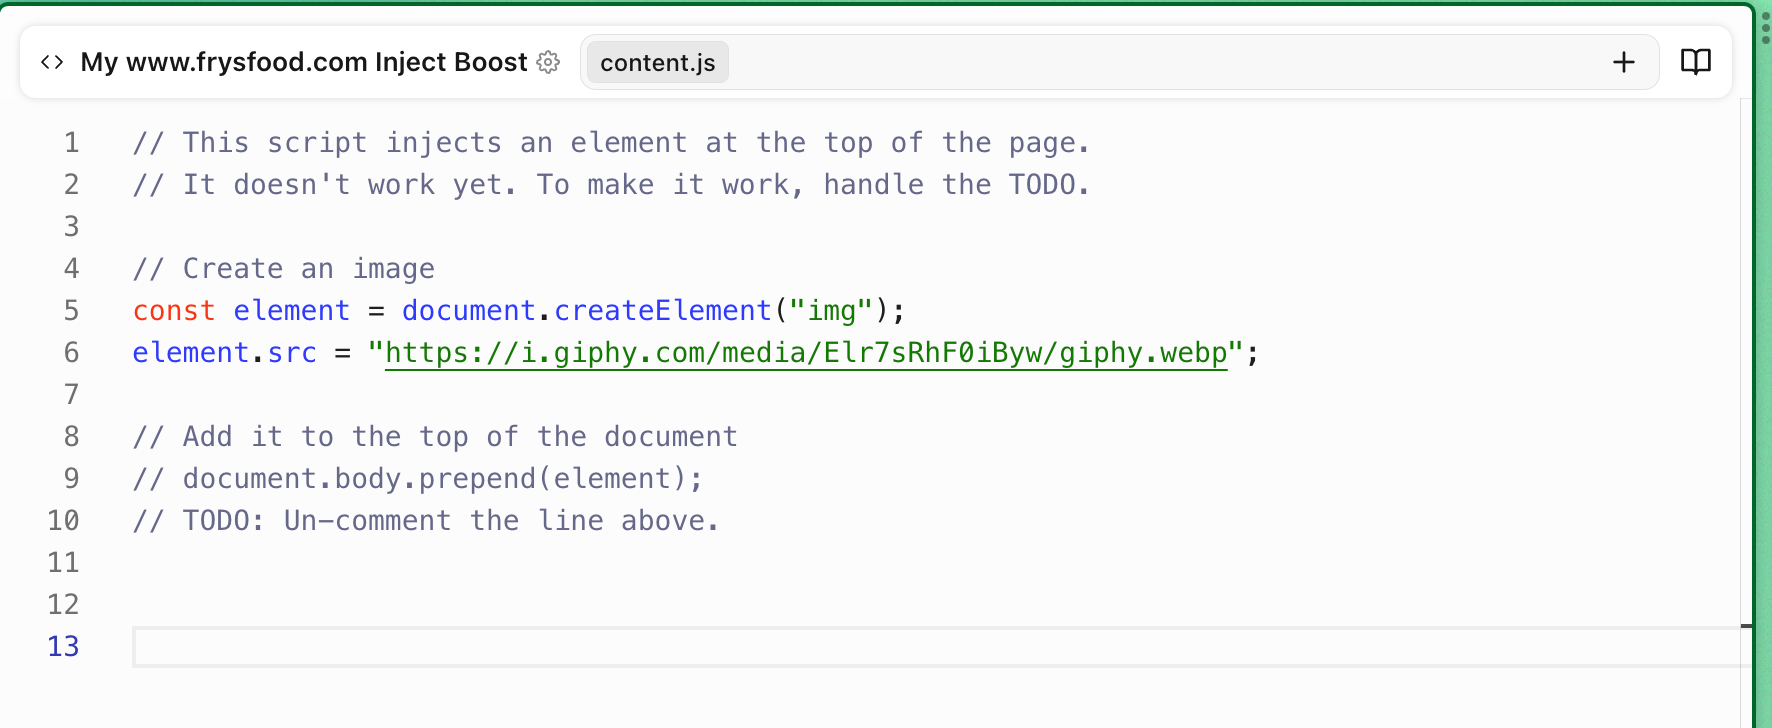Place cursor in empty line 13
Image resolution: width=1772 pixels, height=728 pixels.
pos(940,647)
